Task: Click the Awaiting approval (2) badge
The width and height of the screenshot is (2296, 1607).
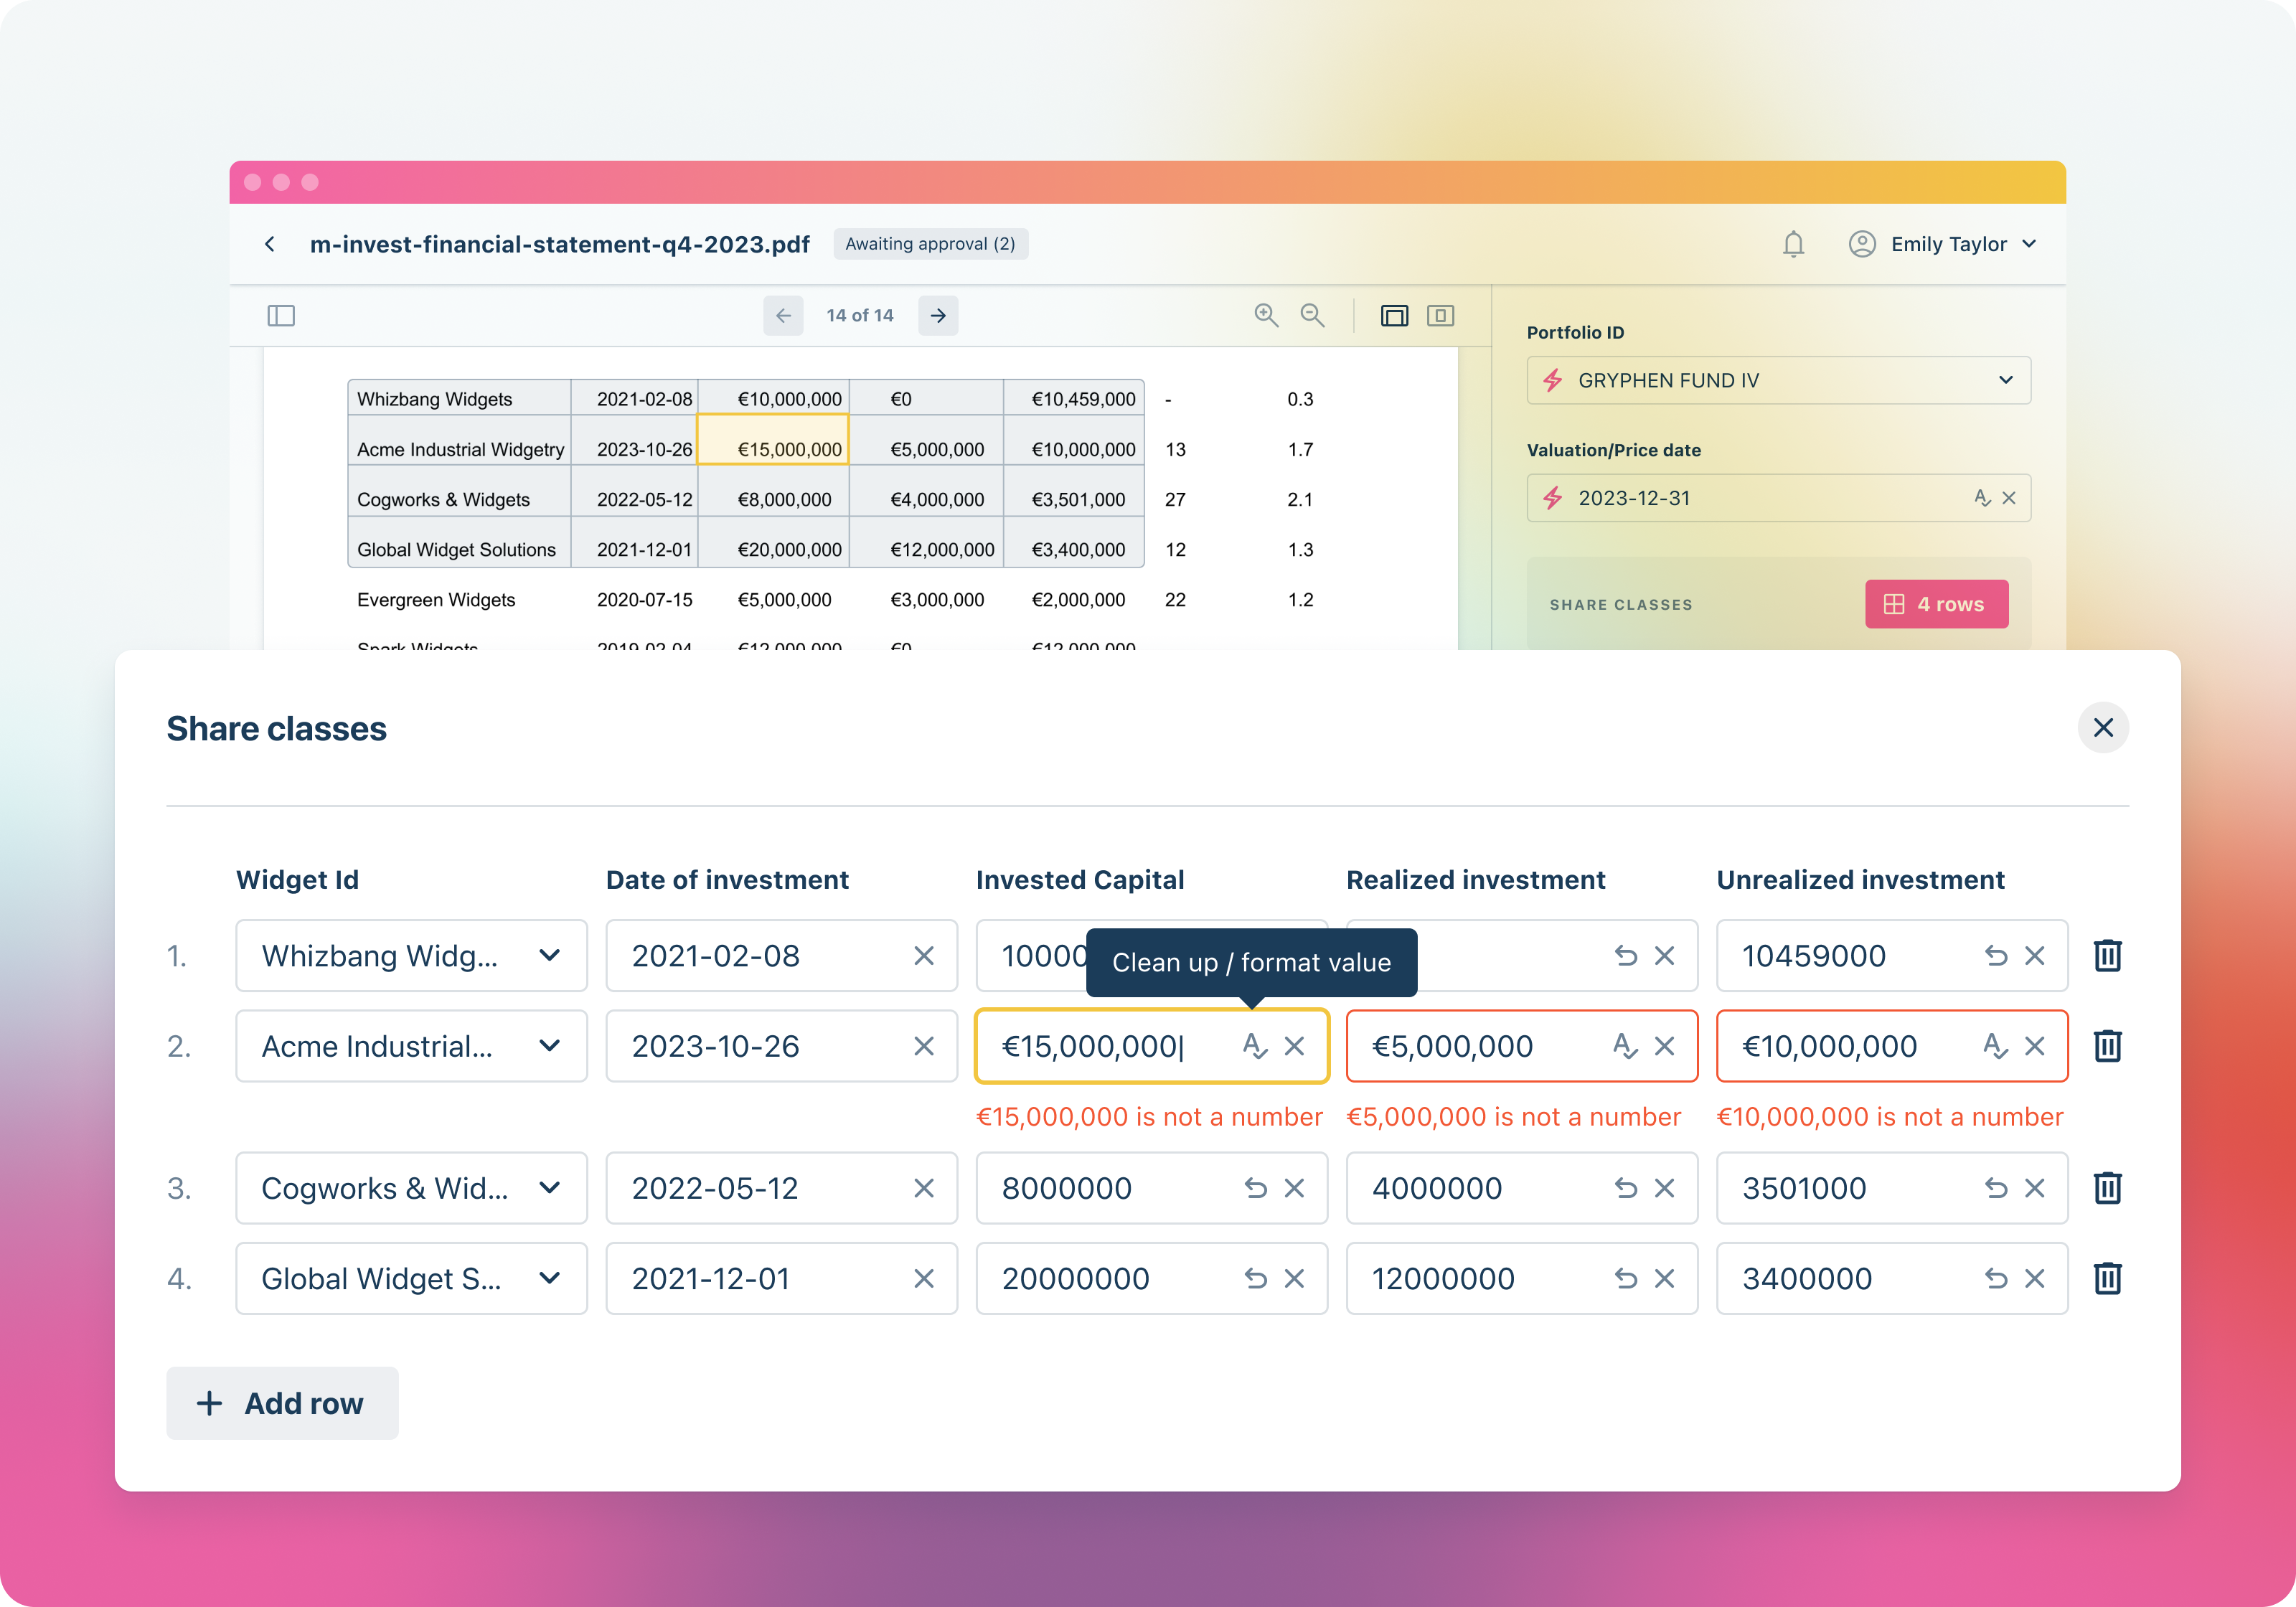Action: click(930, 244)
